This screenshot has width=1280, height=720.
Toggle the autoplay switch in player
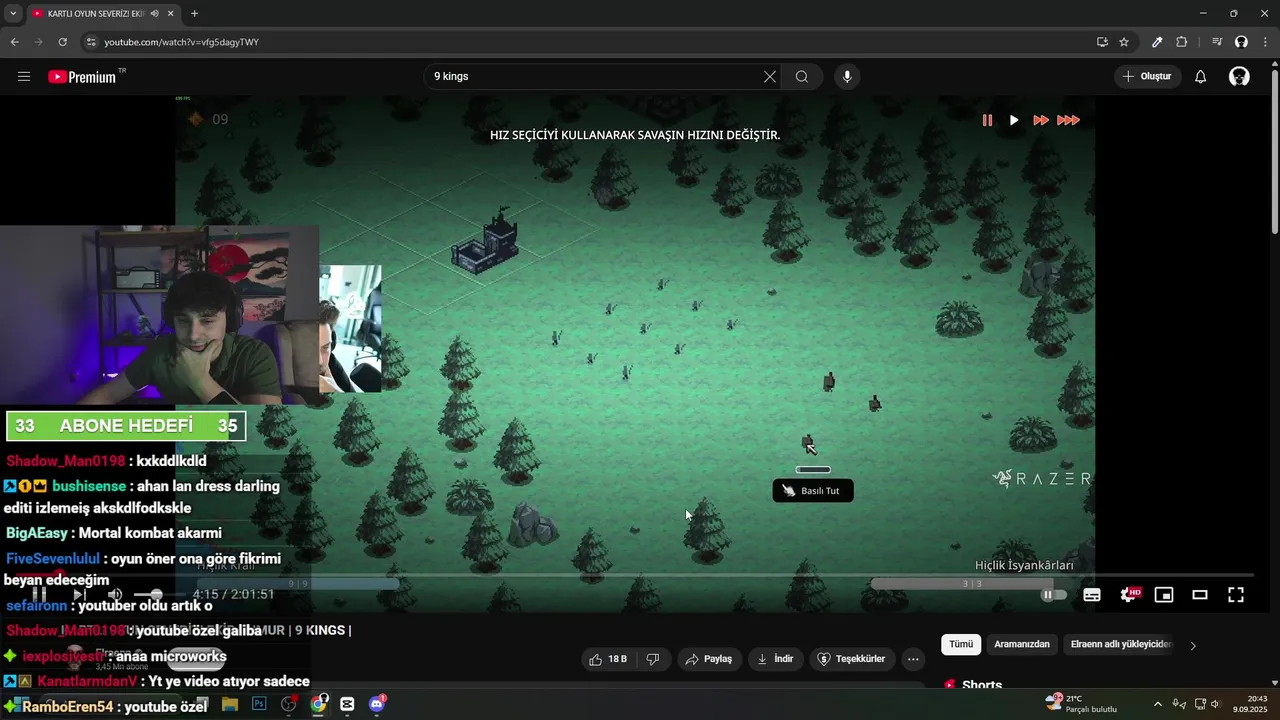(1054, 595)
